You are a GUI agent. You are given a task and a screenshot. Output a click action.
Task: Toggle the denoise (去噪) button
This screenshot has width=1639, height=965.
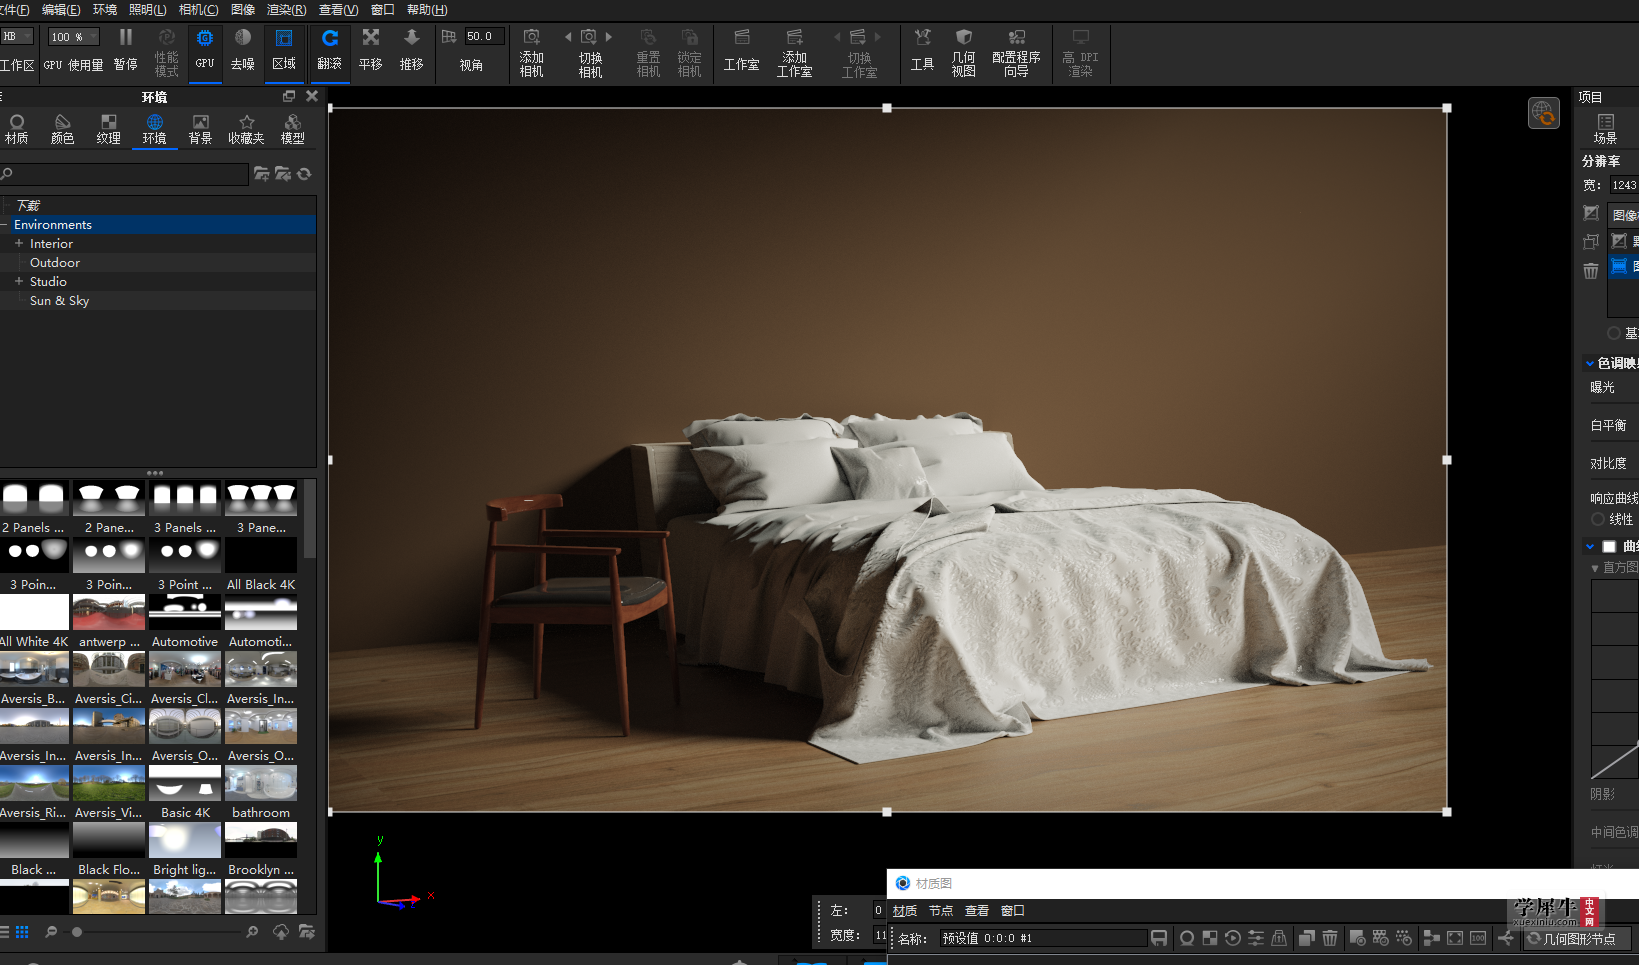point(243,49)
